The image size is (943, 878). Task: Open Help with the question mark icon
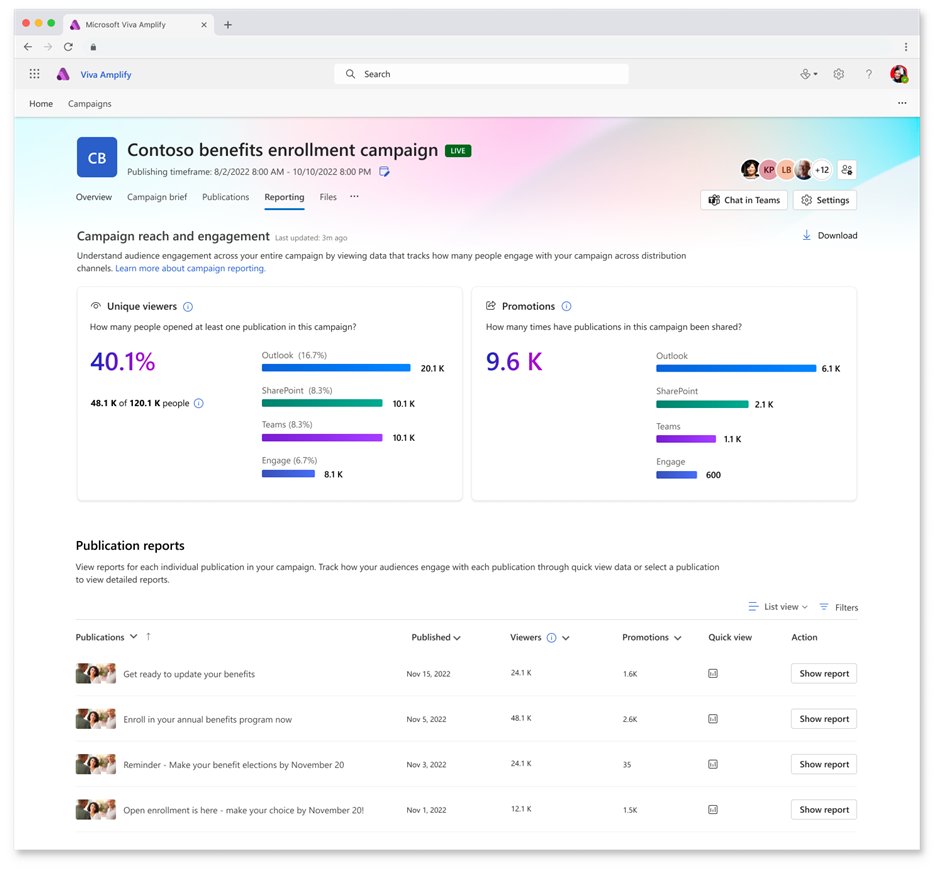coord(868,73)
